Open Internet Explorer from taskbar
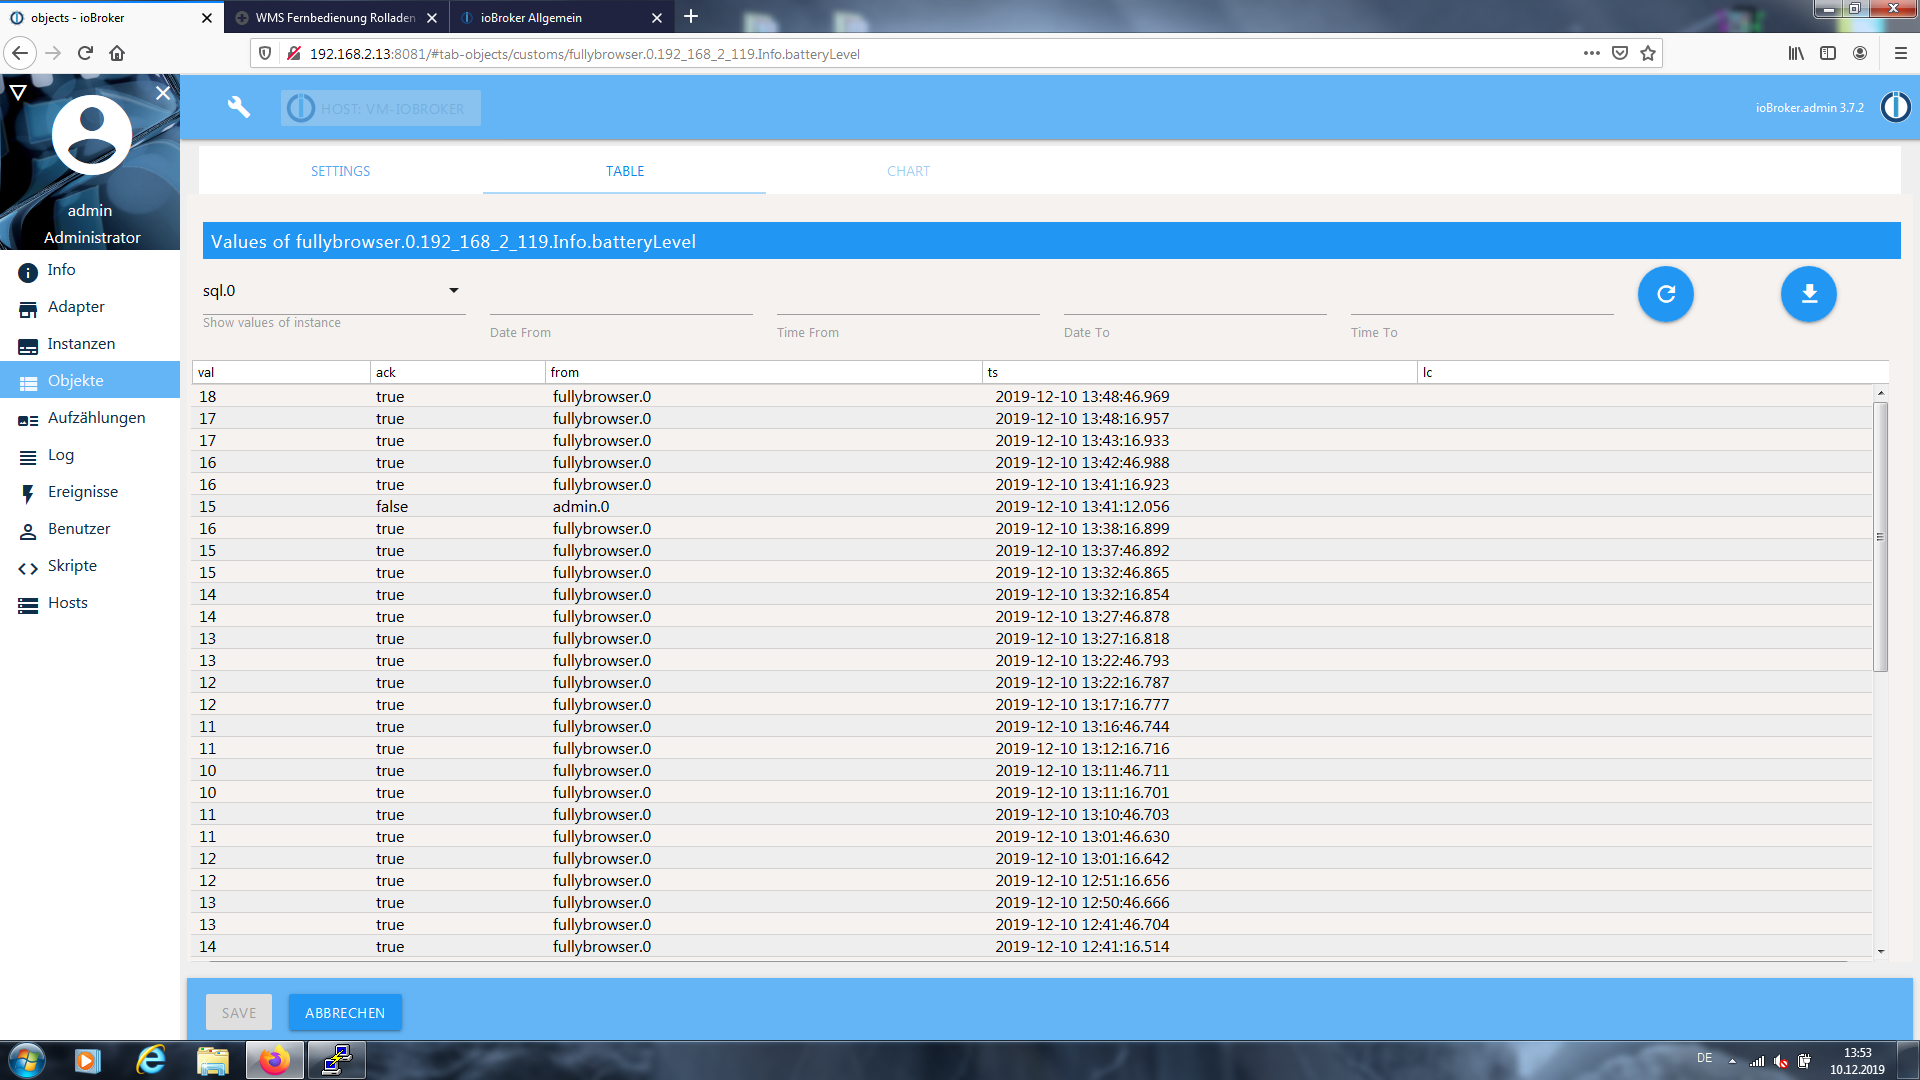The height and width of the screenshot is (1080, 1920). coord(151,1060)
